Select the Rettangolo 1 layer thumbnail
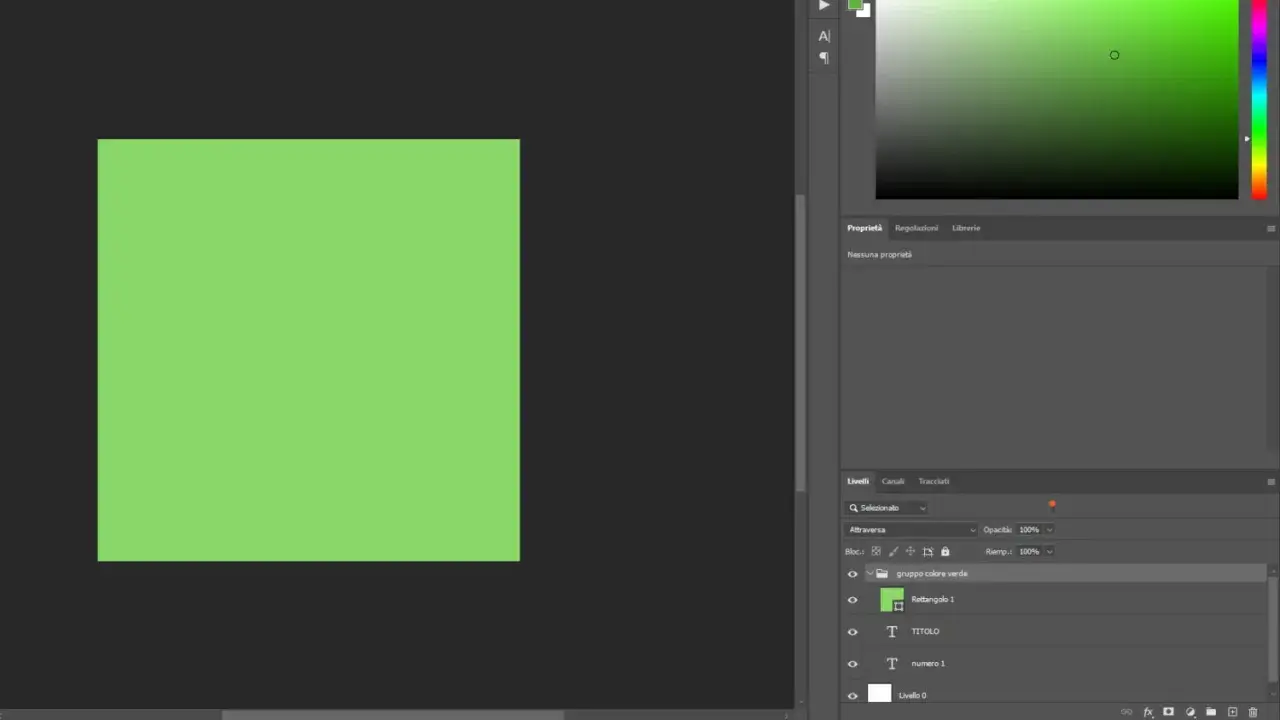 (x=892, y=600)
